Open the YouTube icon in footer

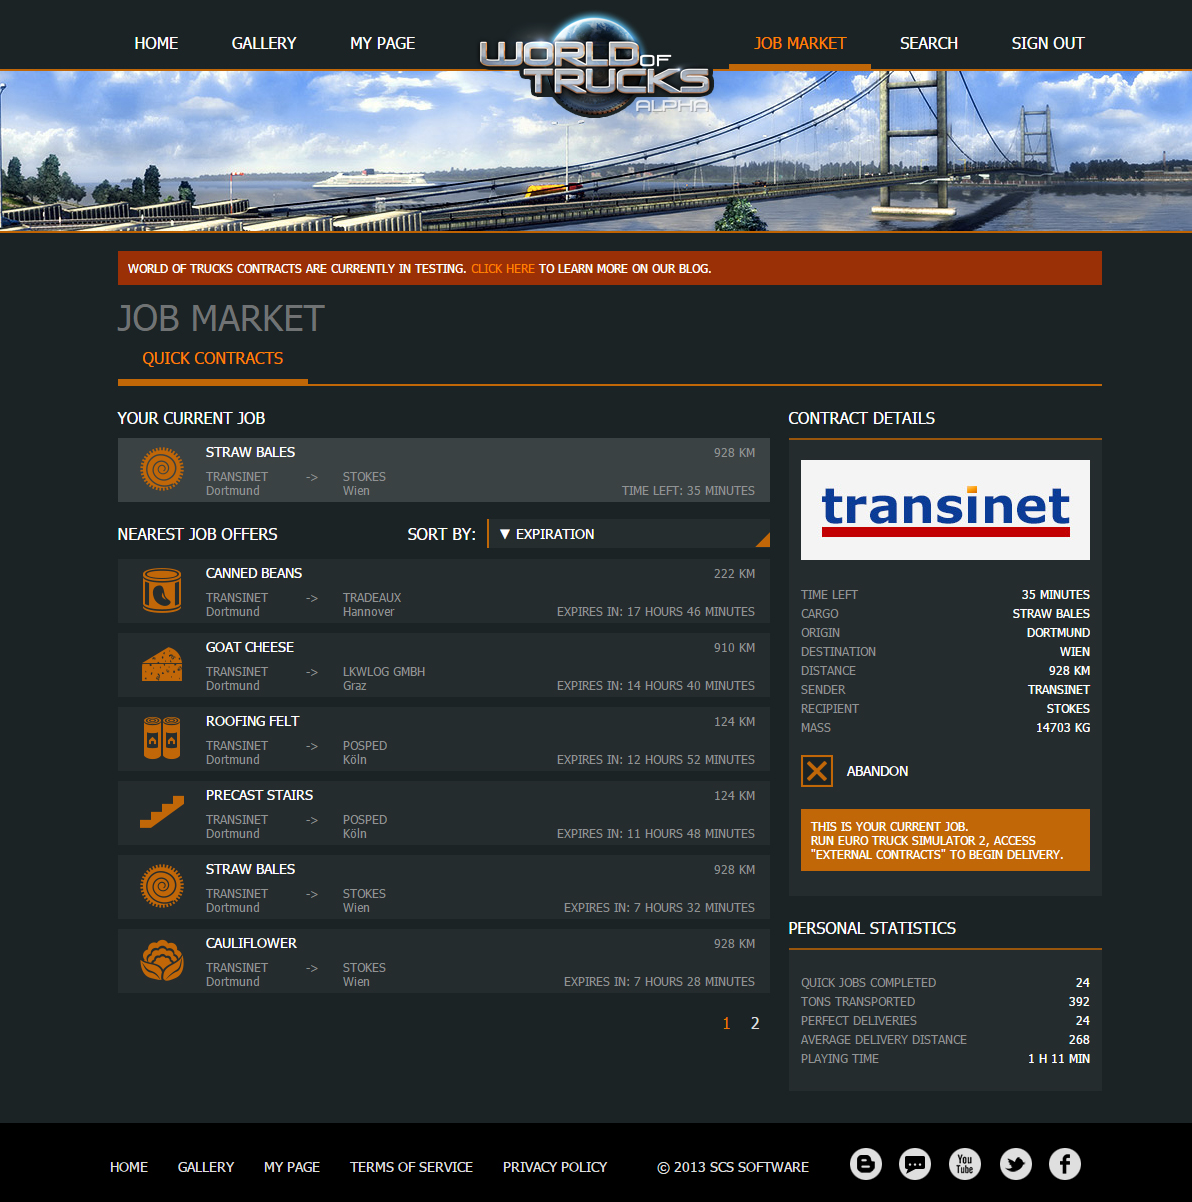[x=965, y=1164]
